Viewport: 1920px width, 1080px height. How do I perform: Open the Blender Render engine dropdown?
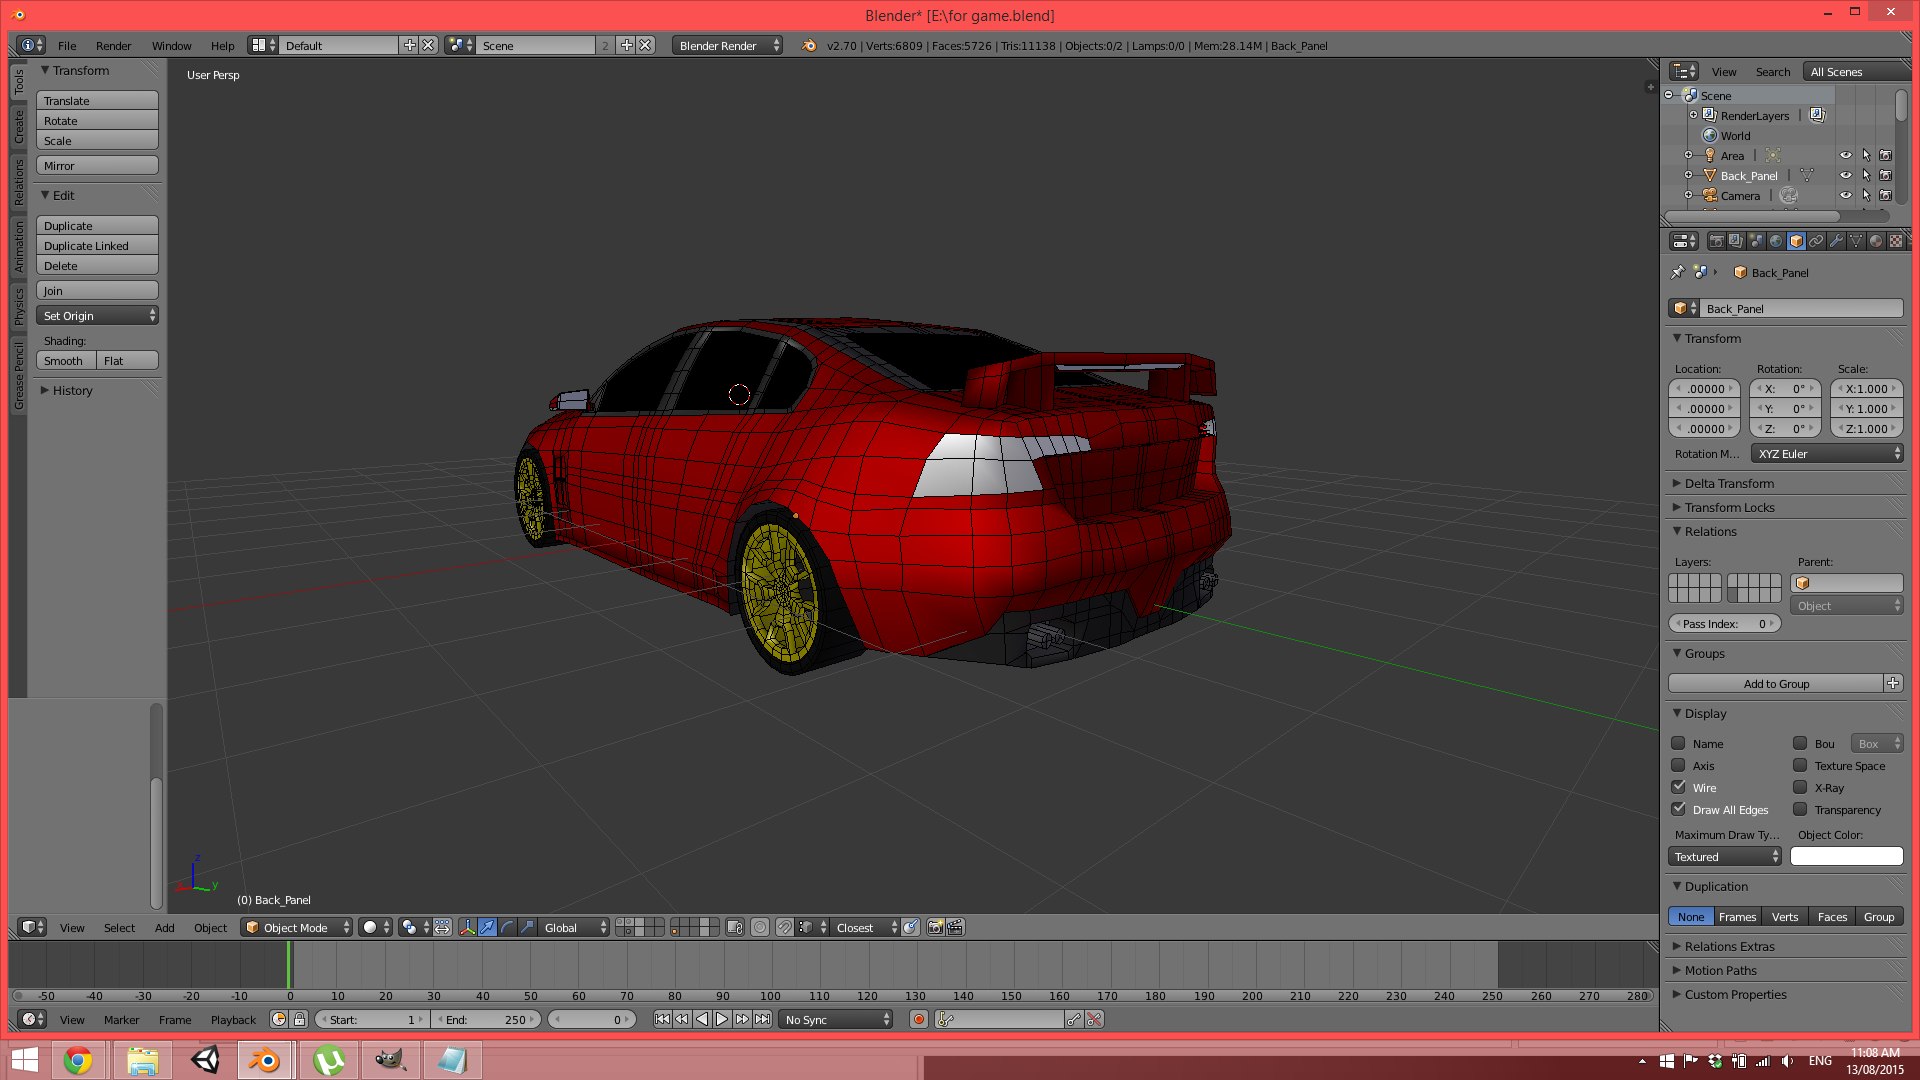coord(728,46)
